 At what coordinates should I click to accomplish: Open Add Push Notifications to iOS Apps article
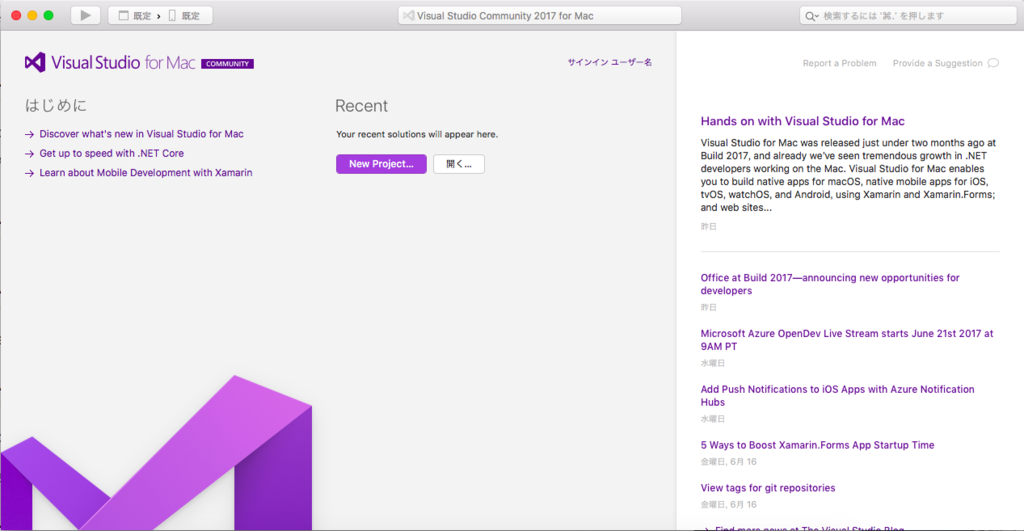point(837,396)
